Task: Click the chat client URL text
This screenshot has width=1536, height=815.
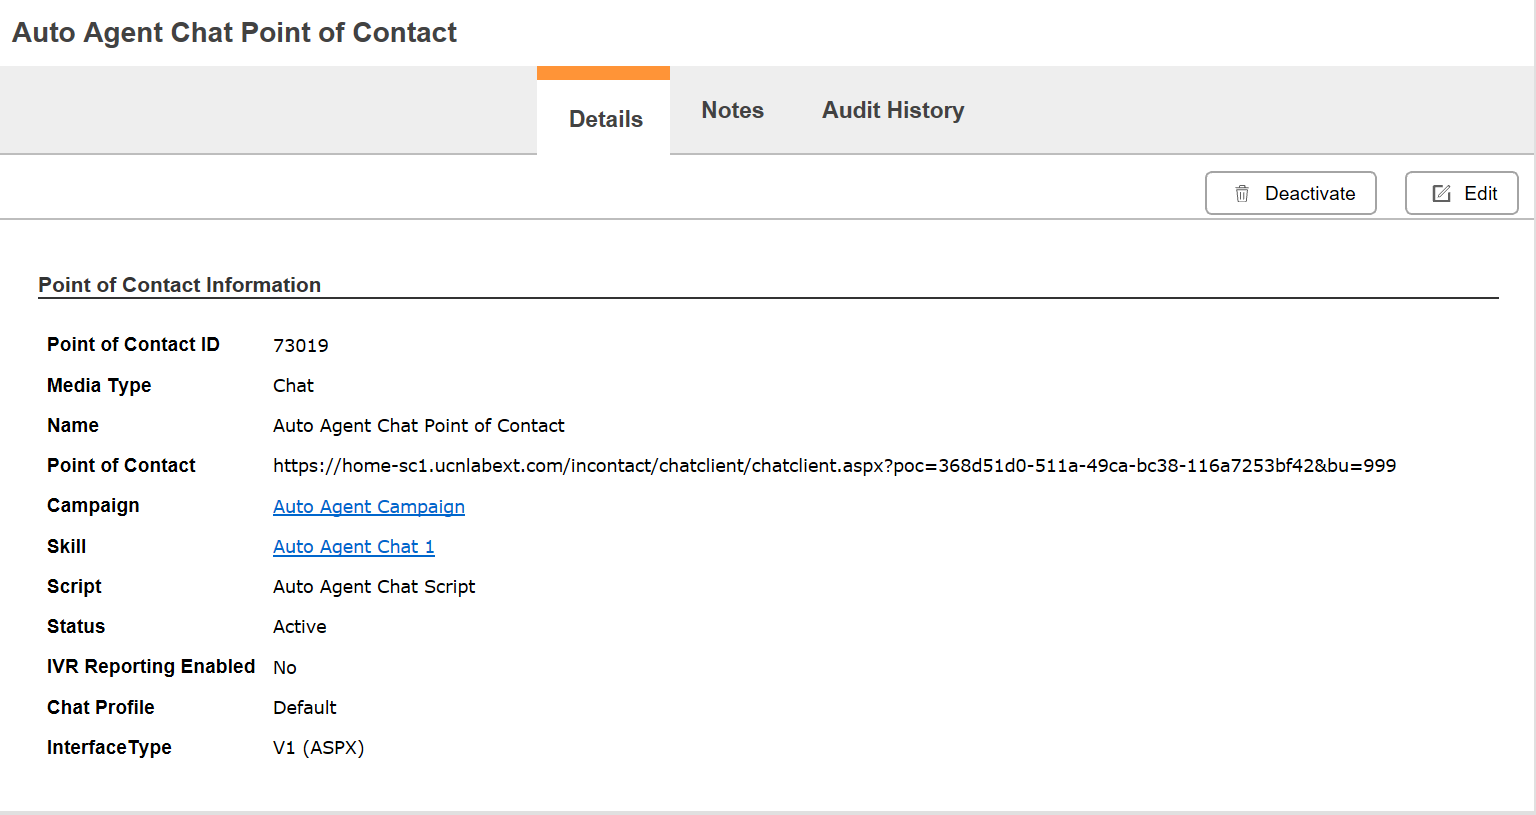Action: tap(834, 465)
